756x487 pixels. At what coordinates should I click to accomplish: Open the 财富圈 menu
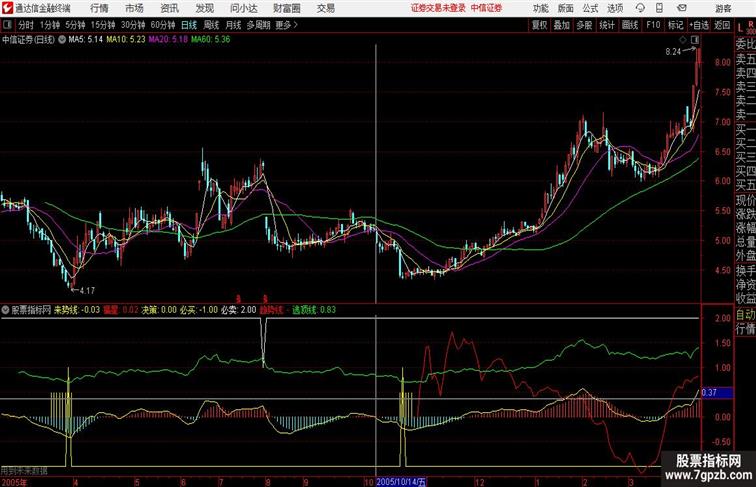286,8
